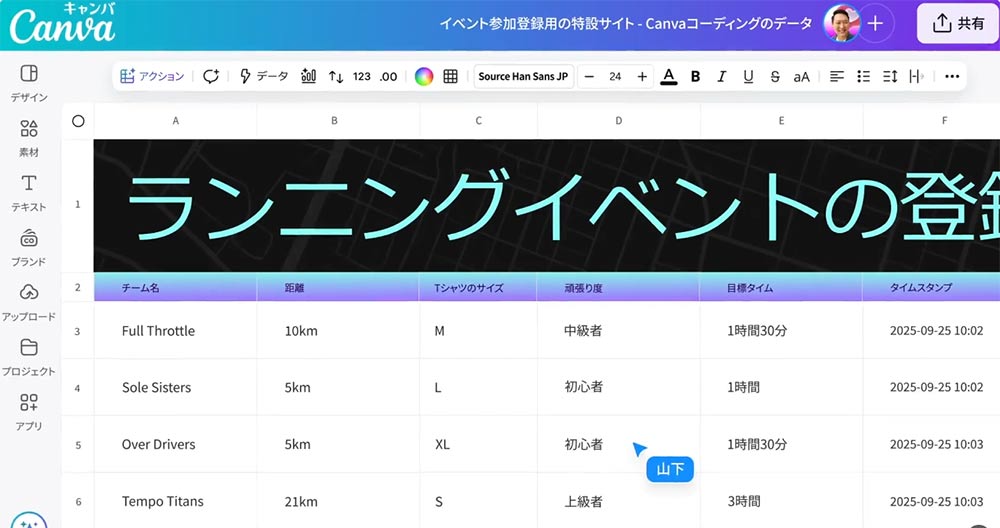Open the 素材 elements panel

tap(29, 136)
